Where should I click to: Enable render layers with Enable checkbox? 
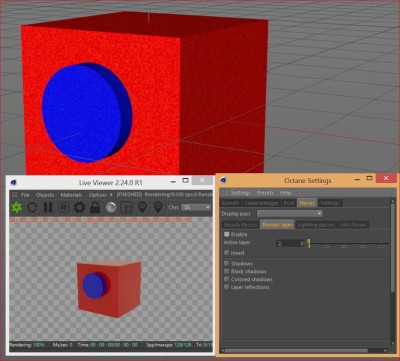coord(227,234)
